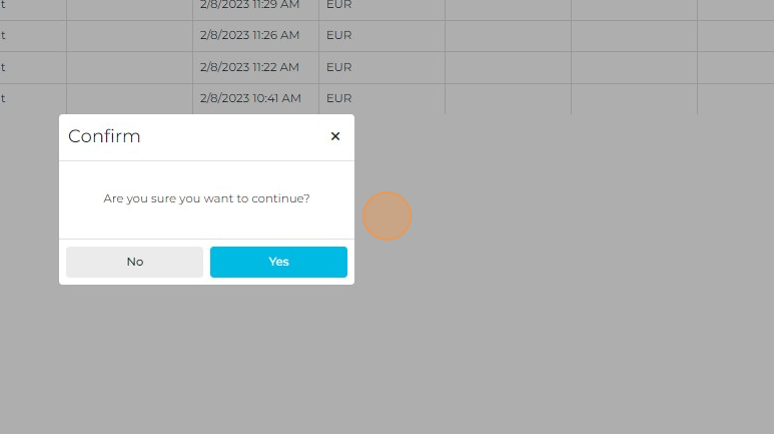Click empty cell right of EUR, 11:26 AM row
This screenshot has height=434, width=774.
coord(508,35)
